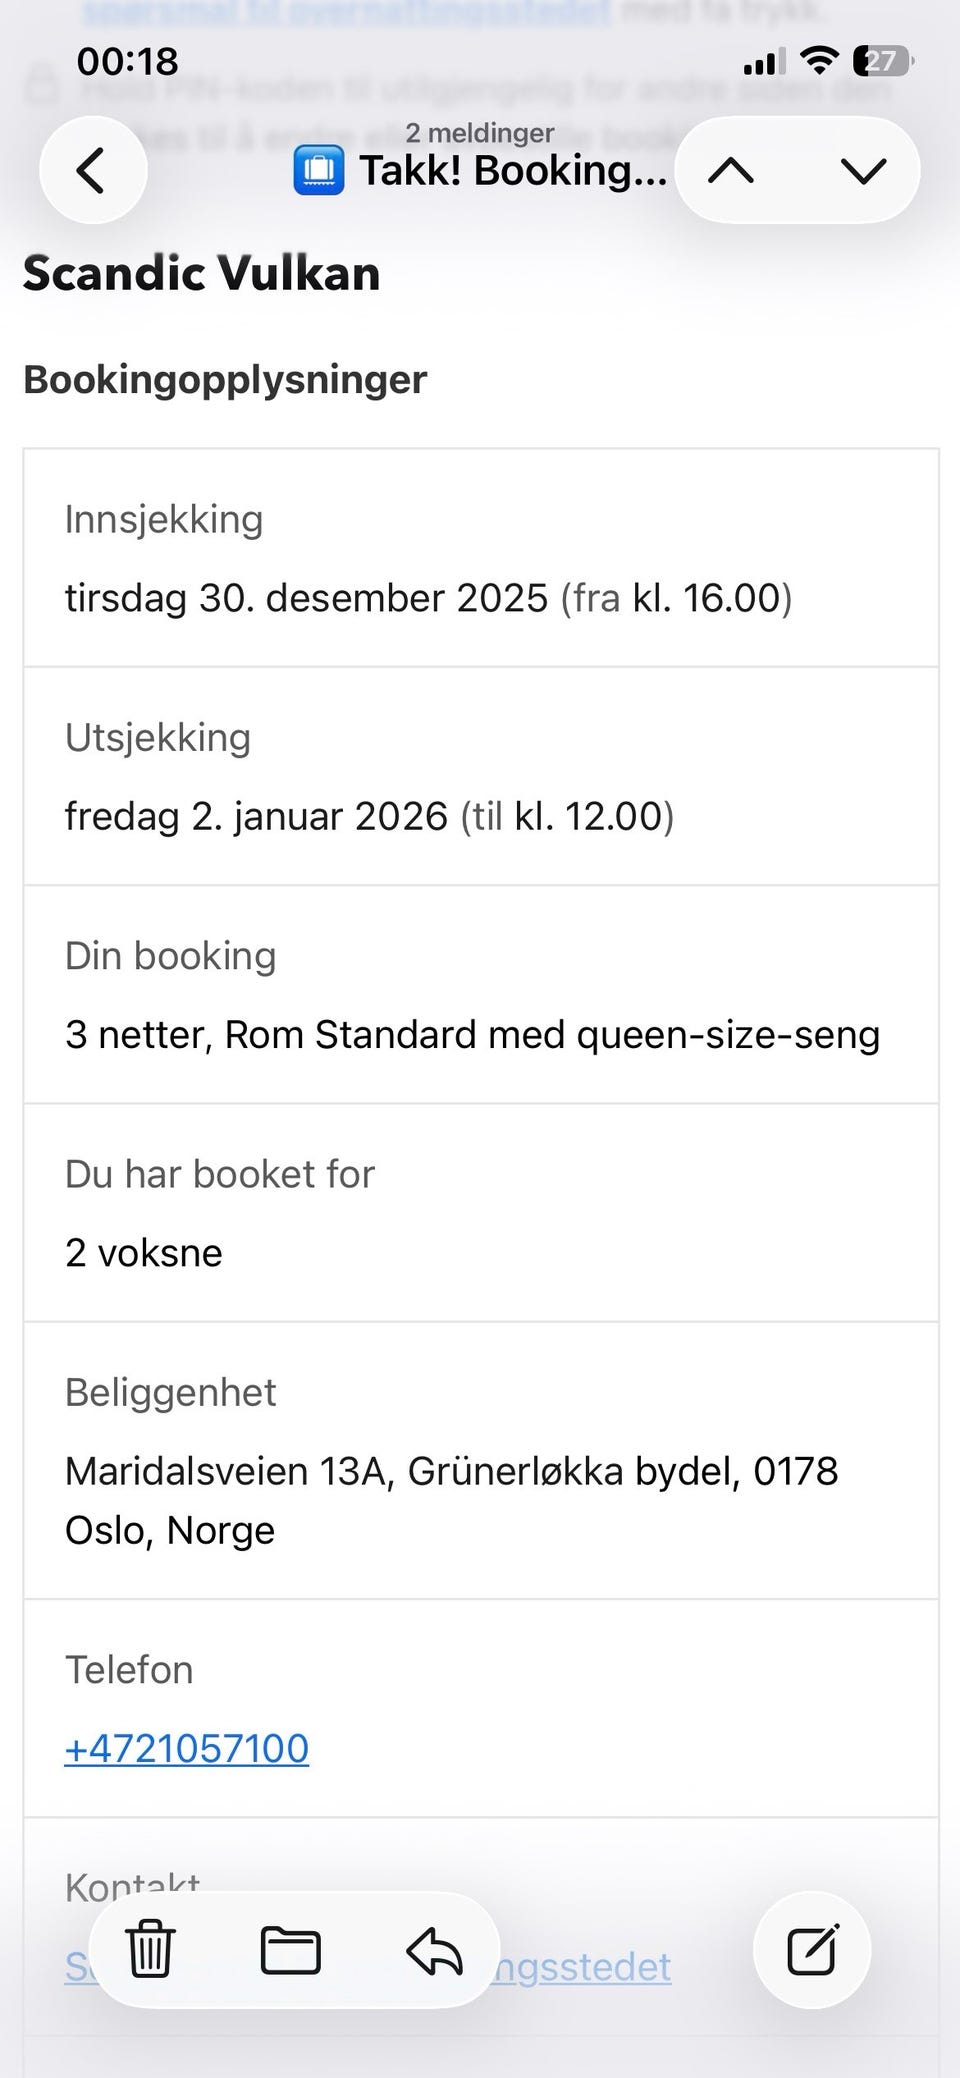960x2078 pixels.
Task: Compose new message with pencil icon
Action: point(812,1949)
